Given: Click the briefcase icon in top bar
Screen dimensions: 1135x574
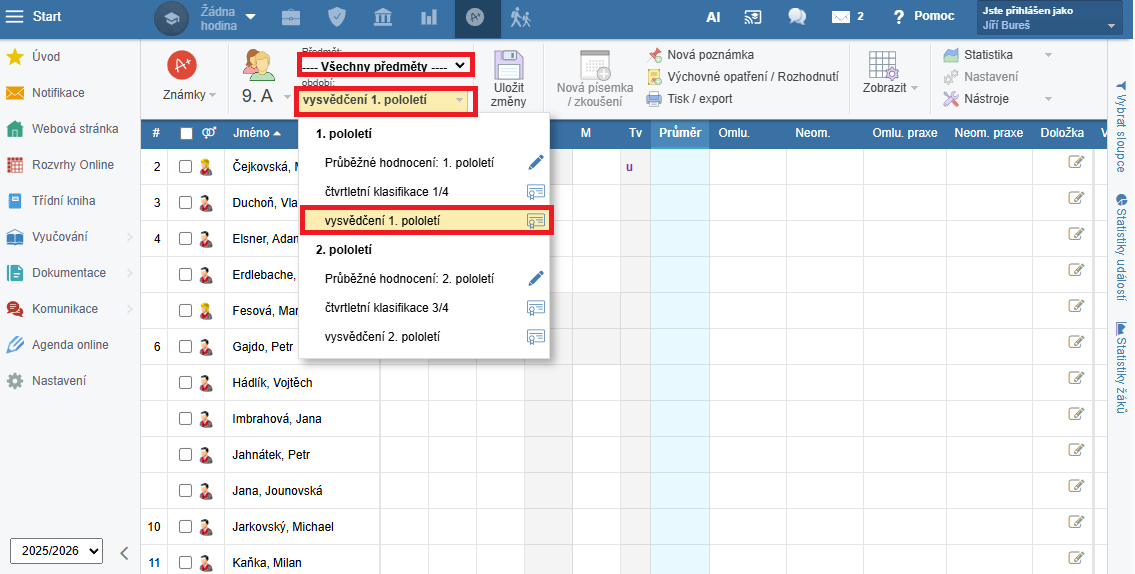Looking at the screenshot, I should pos(290,17).
